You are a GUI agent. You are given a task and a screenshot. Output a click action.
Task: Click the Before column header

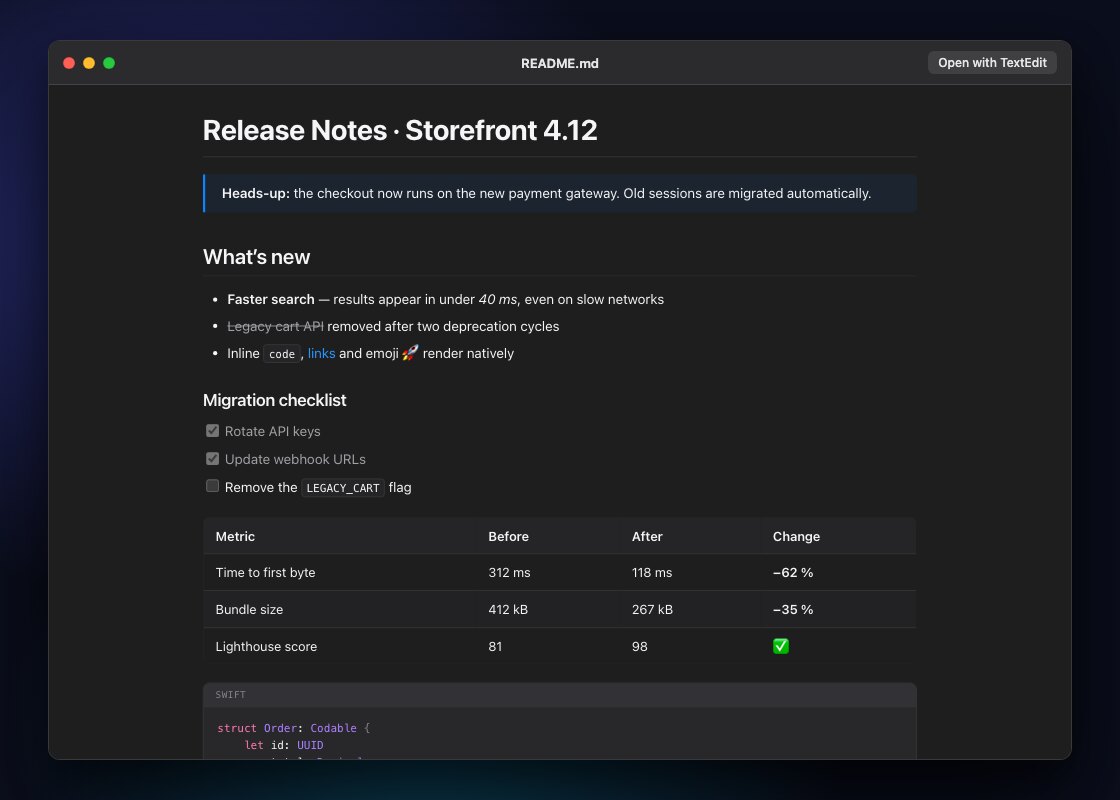[509, 536]
